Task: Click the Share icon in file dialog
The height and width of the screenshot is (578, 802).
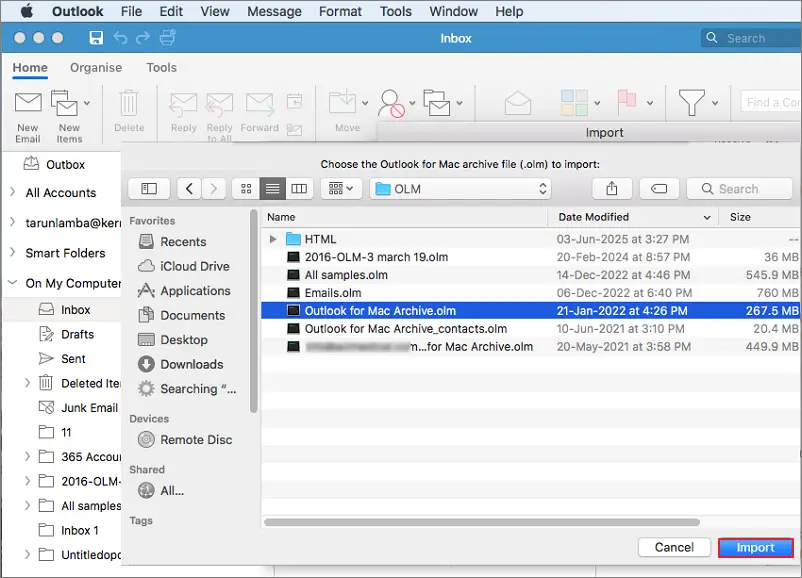Action: [x=612, y=189]
